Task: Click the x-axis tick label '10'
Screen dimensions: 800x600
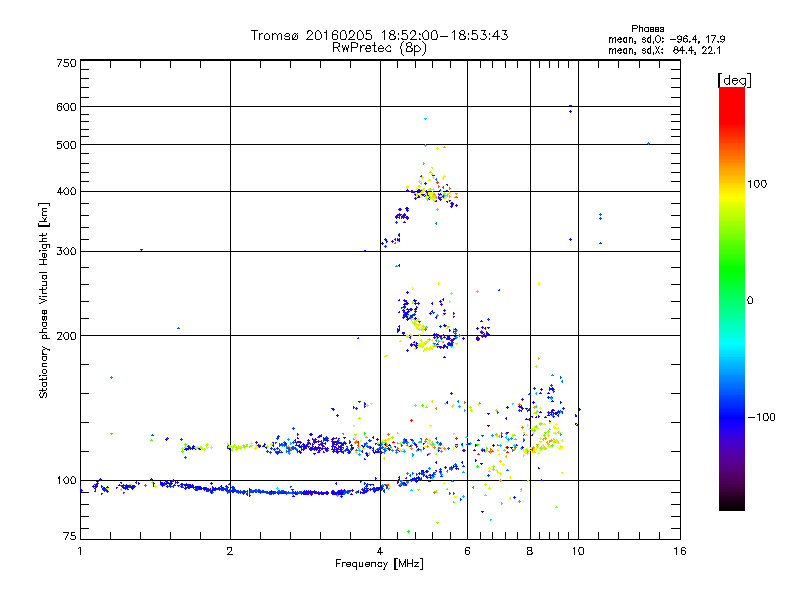Action: [578, 551]
